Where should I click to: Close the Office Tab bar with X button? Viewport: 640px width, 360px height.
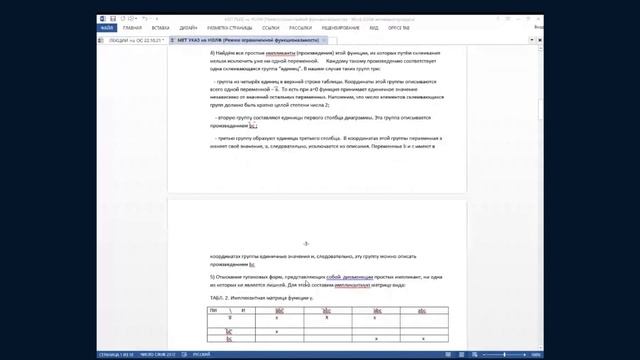(x=540, y=40)
